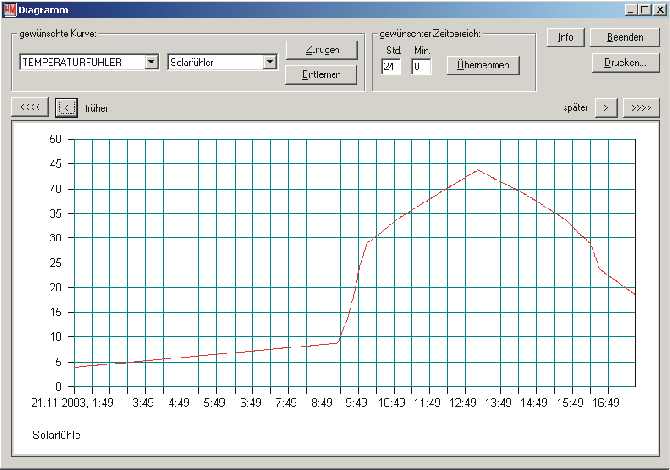Screen dimensions: 670x470
Task: Maximize the Diagramm window
Action: coord(645,9)
